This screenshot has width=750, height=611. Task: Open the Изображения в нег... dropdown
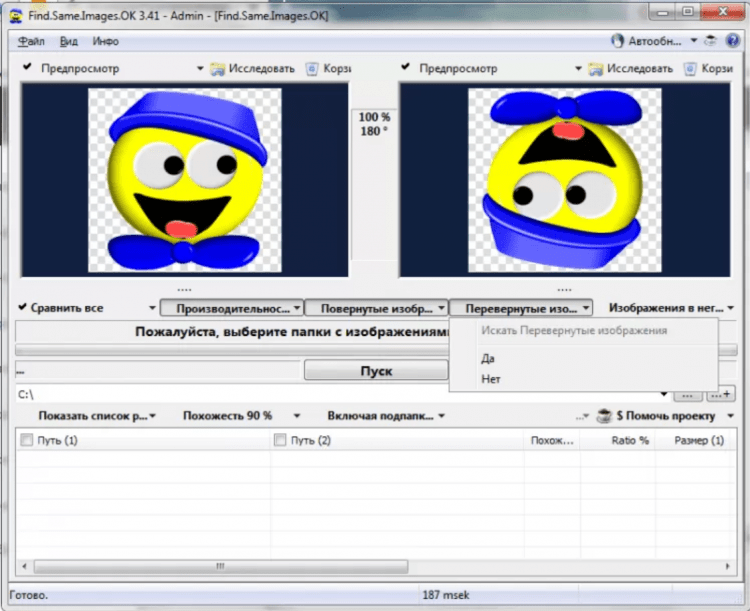(x=671, y=308)
